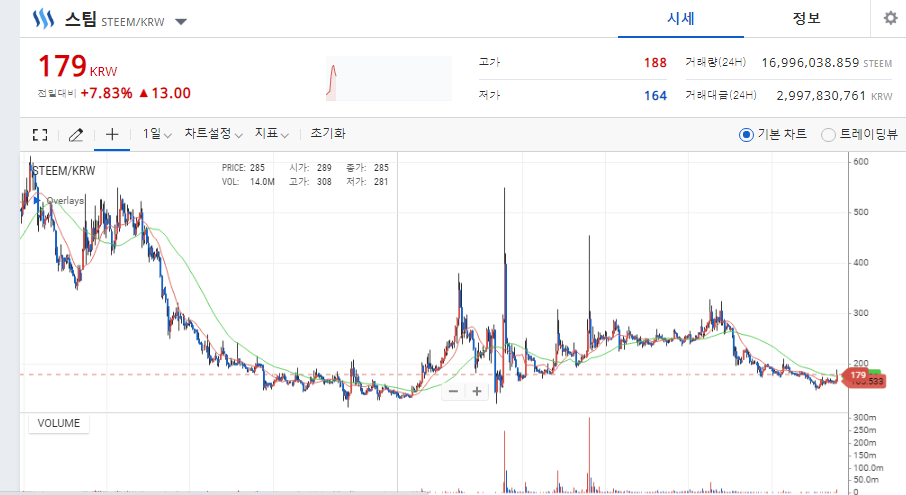This screenshot has height=495, width=906.
Task: Zoom out chart with minus button
Action: (x=454, y=392)
